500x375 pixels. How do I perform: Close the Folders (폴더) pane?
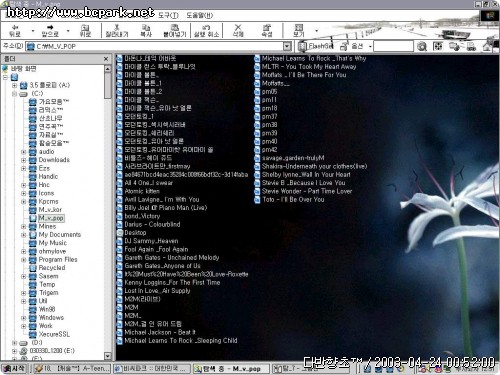click(x=106, y=59)
